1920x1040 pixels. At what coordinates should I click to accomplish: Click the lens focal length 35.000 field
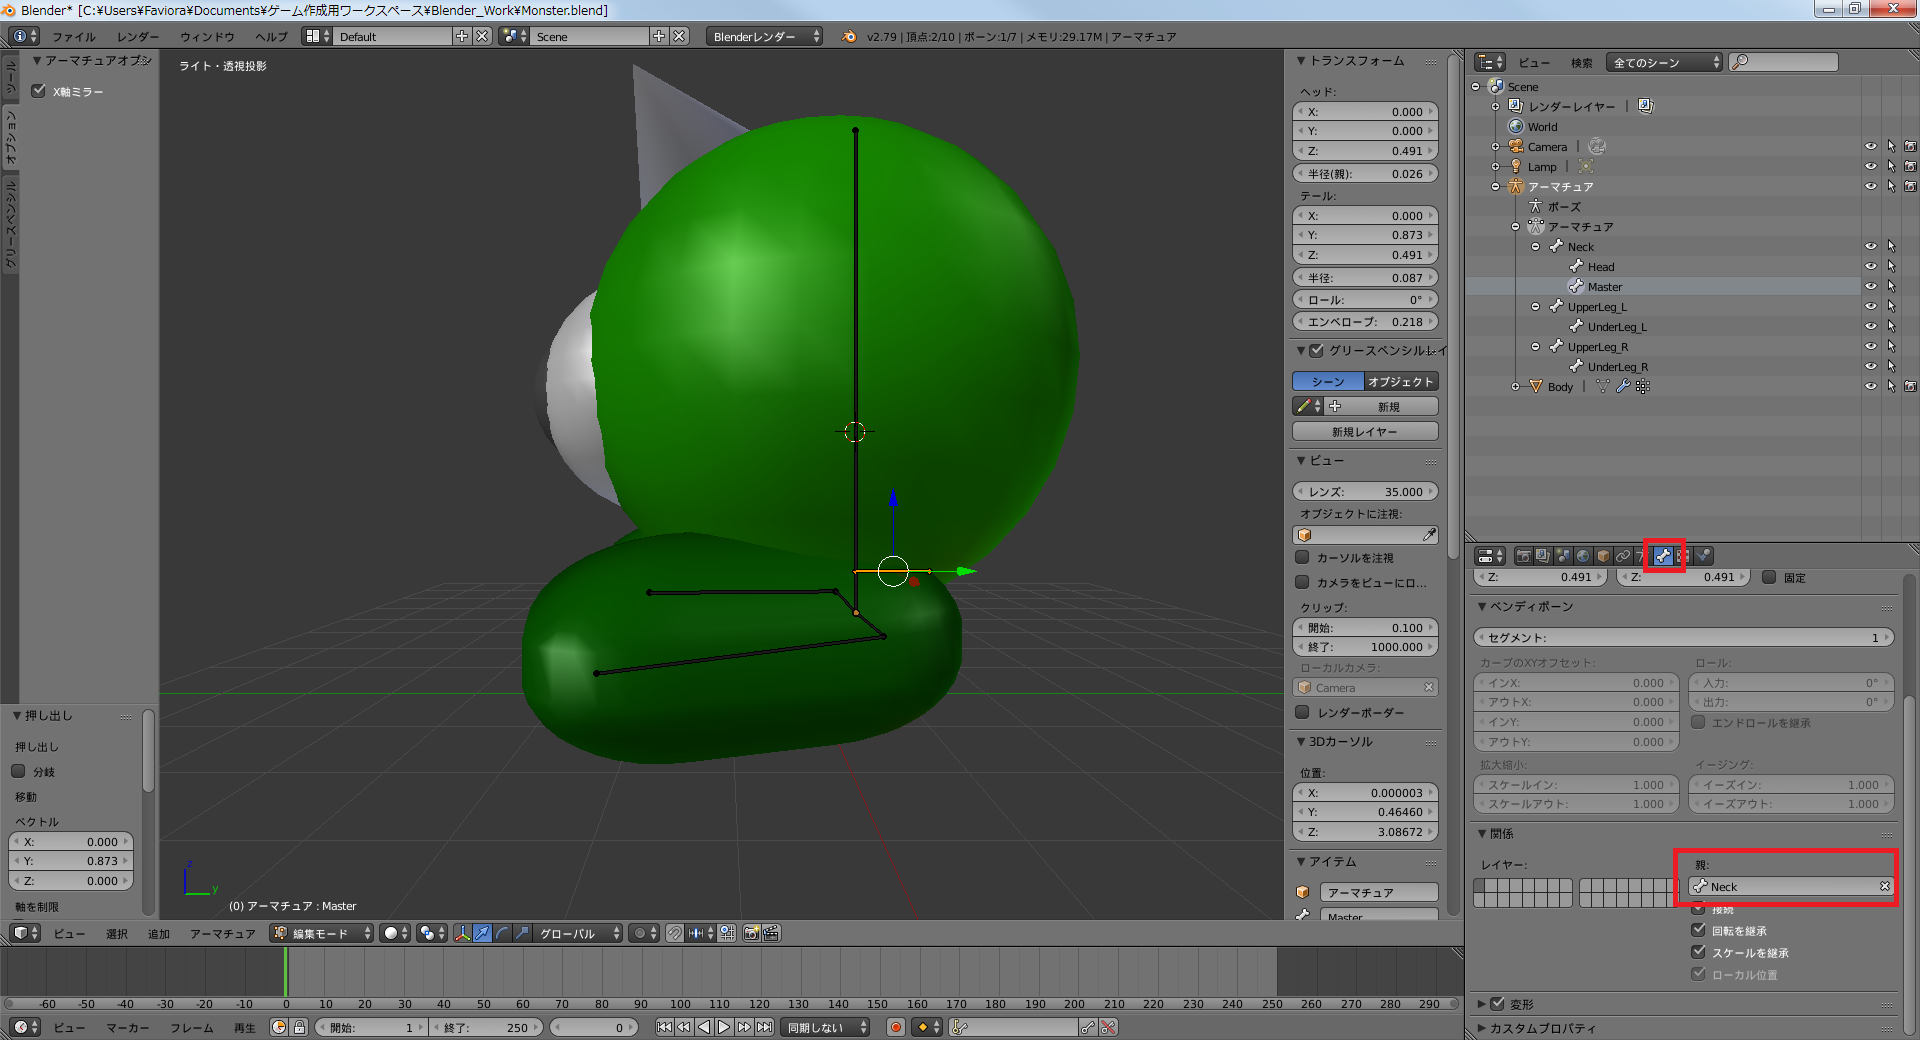[1365, 491]
